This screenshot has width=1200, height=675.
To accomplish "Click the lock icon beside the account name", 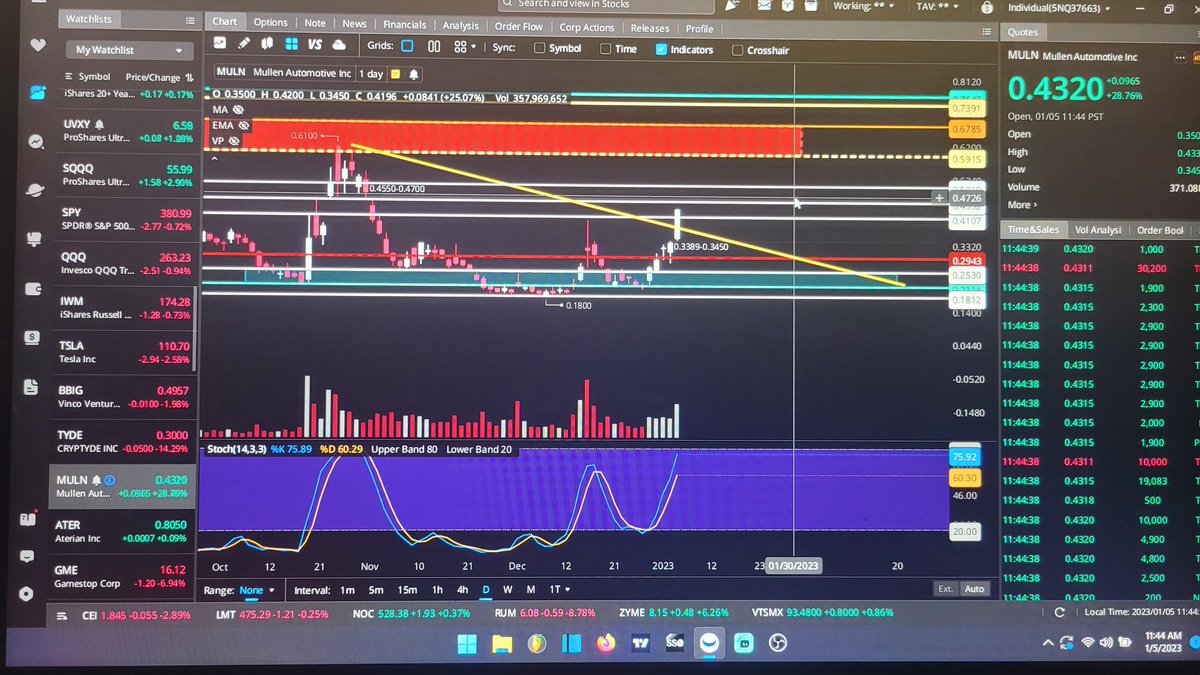I will [x=988, y=7].
